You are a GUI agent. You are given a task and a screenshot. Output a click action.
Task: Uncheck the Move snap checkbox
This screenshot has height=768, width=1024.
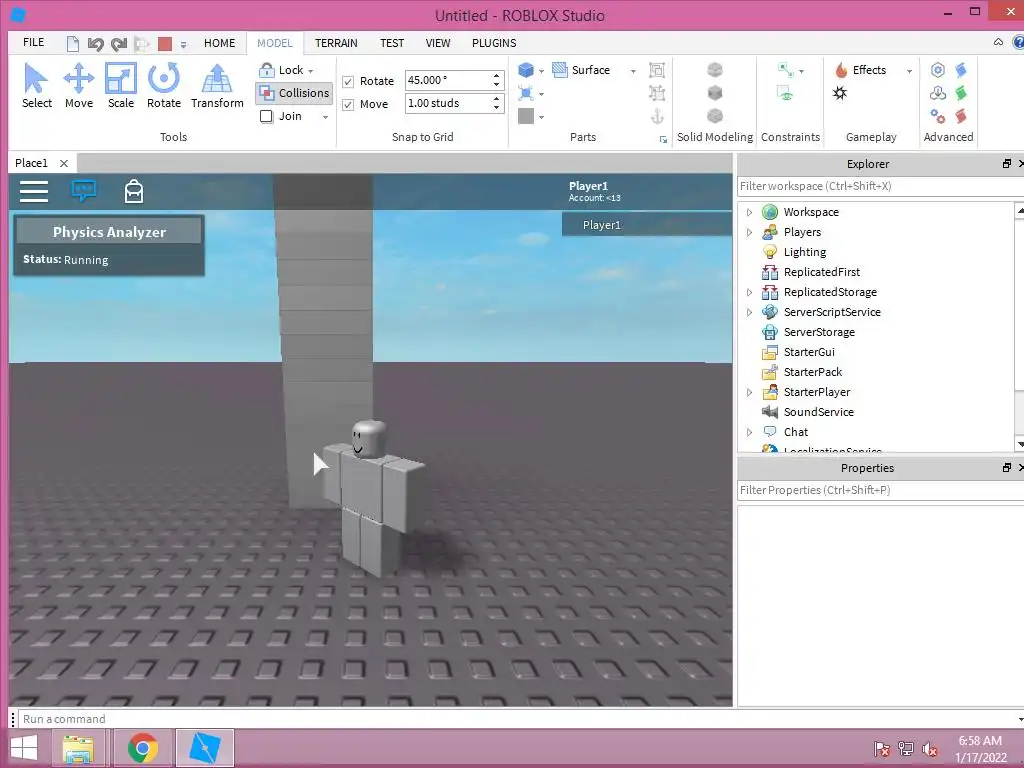pos(348,104)
